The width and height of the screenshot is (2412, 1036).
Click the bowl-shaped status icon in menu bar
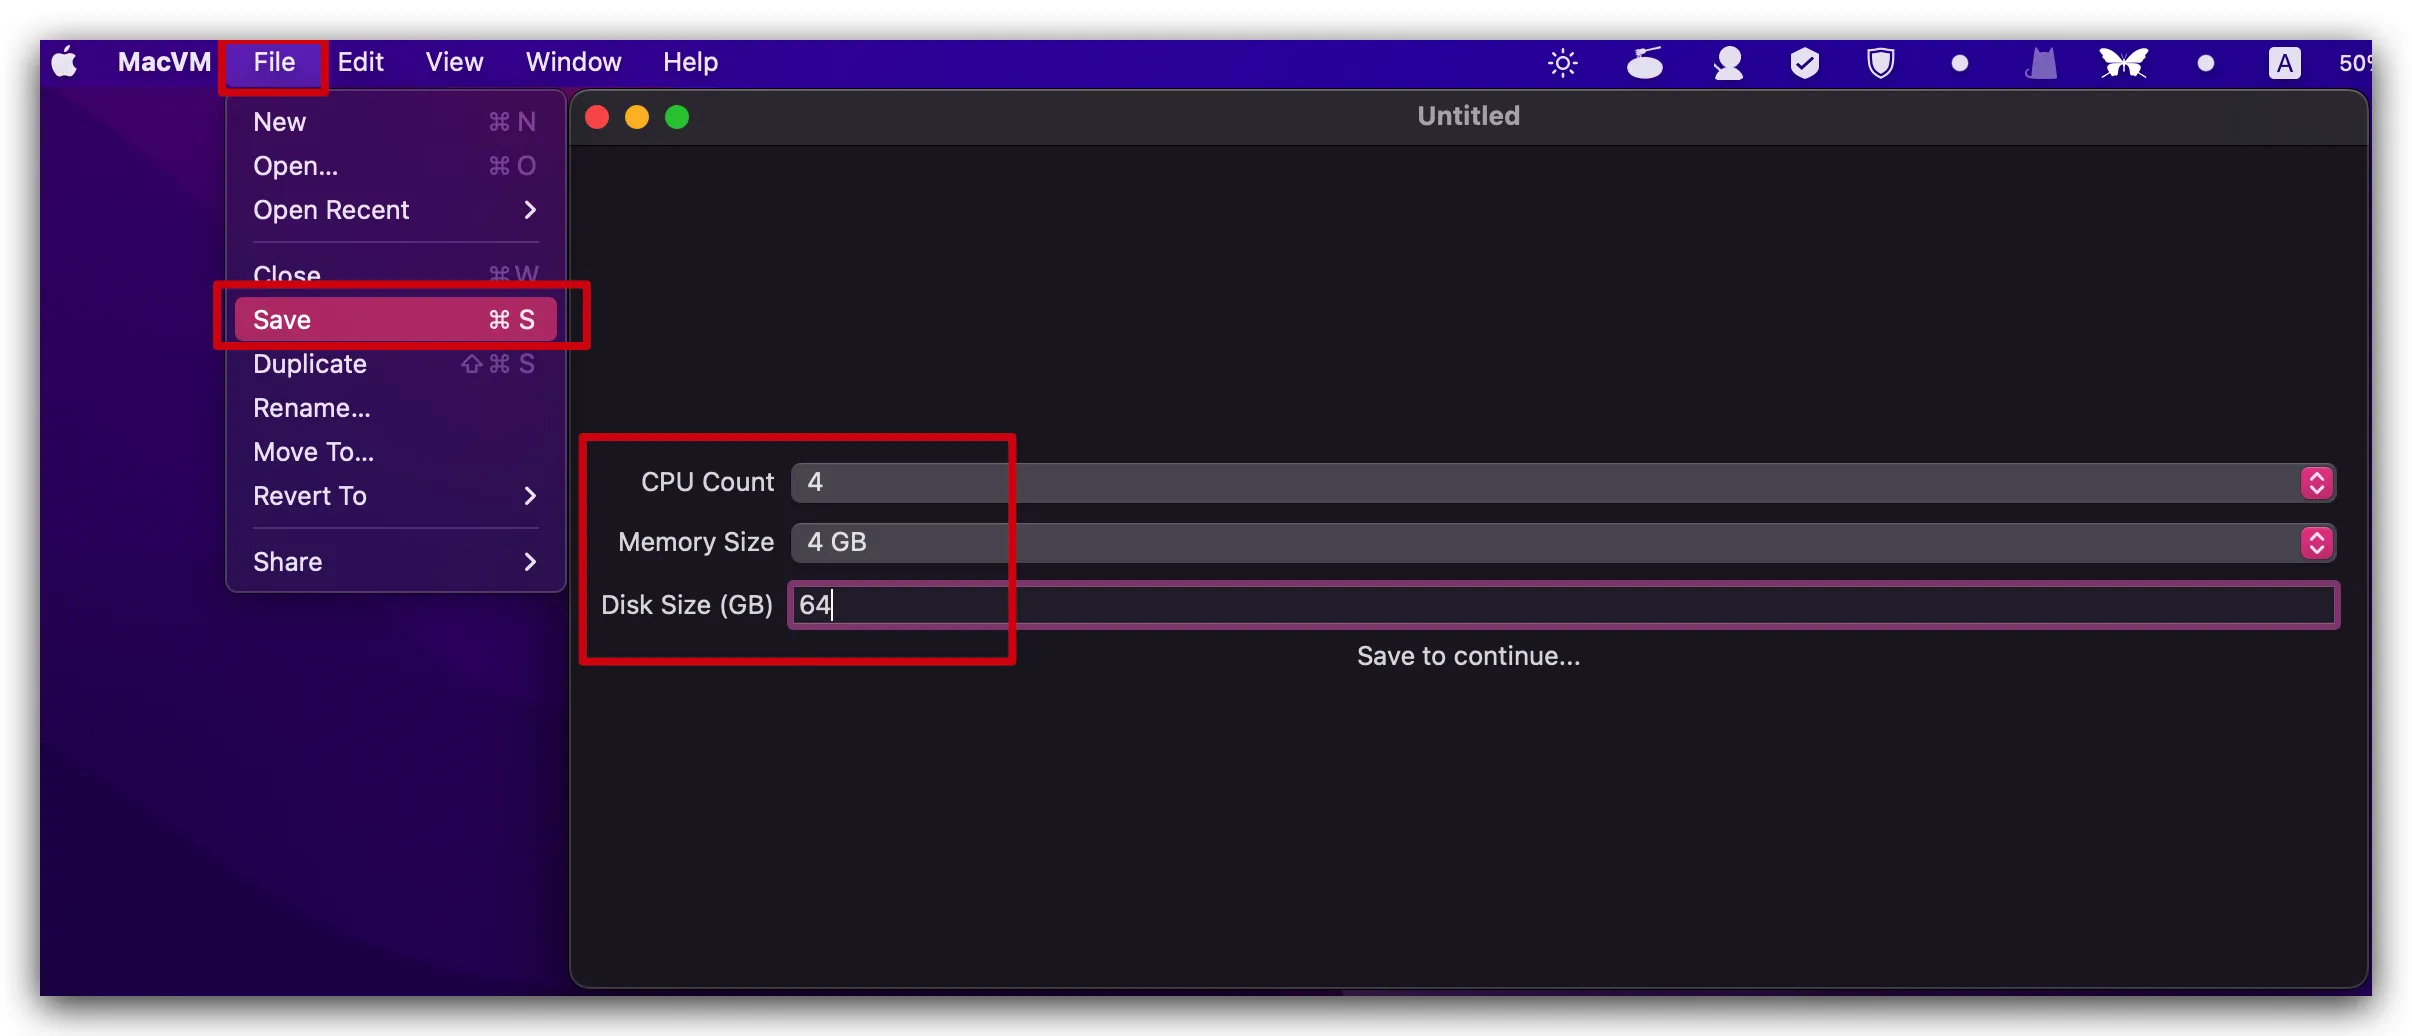coord(1644,63)
